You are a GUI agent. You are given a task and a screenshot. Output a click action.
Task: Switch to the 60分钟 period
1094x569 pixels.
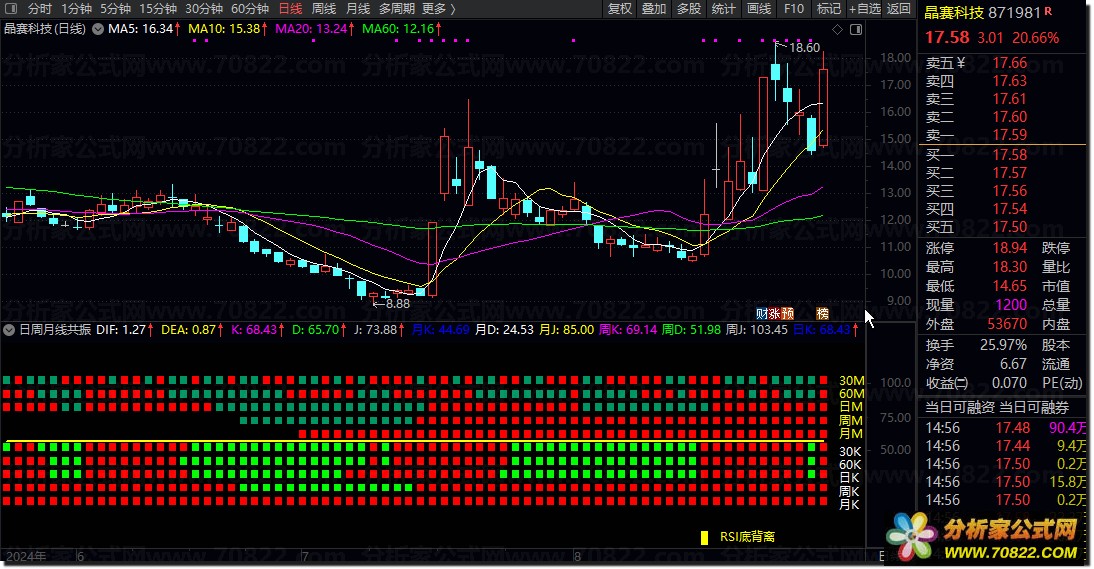click(x=250, y=9)
